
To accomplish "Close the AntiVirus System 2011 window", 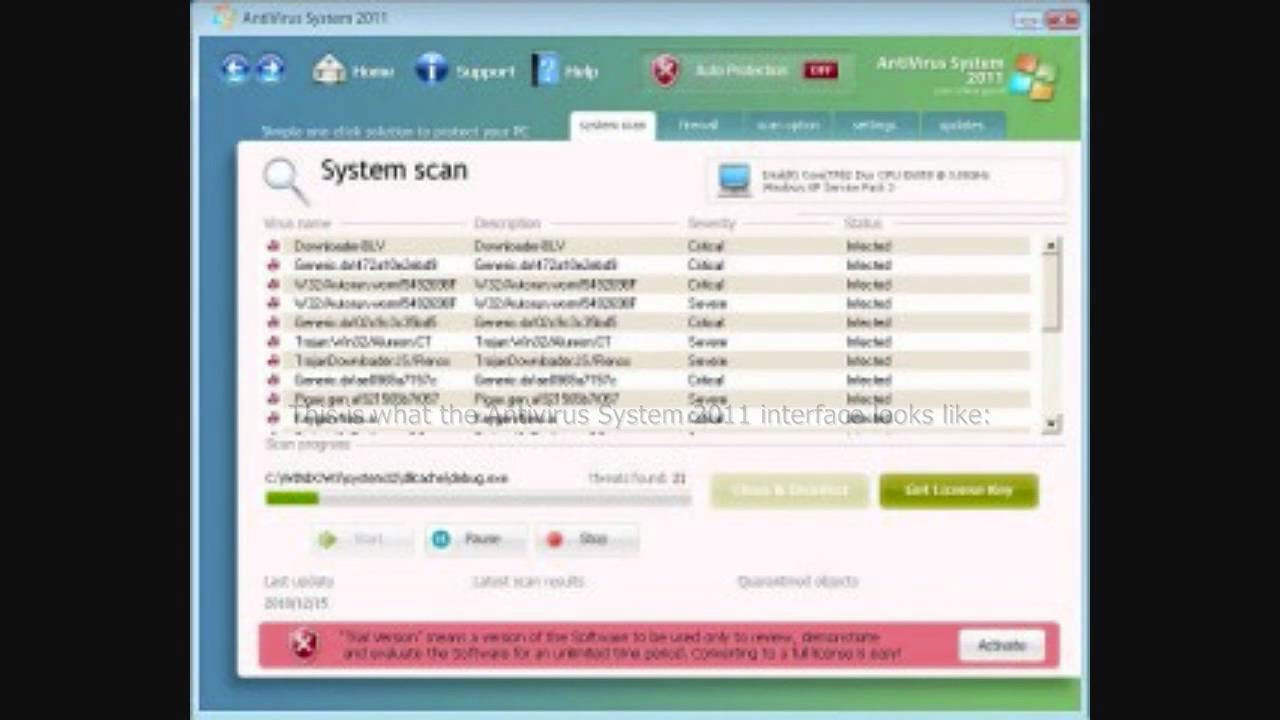I will coord(1062,19).
